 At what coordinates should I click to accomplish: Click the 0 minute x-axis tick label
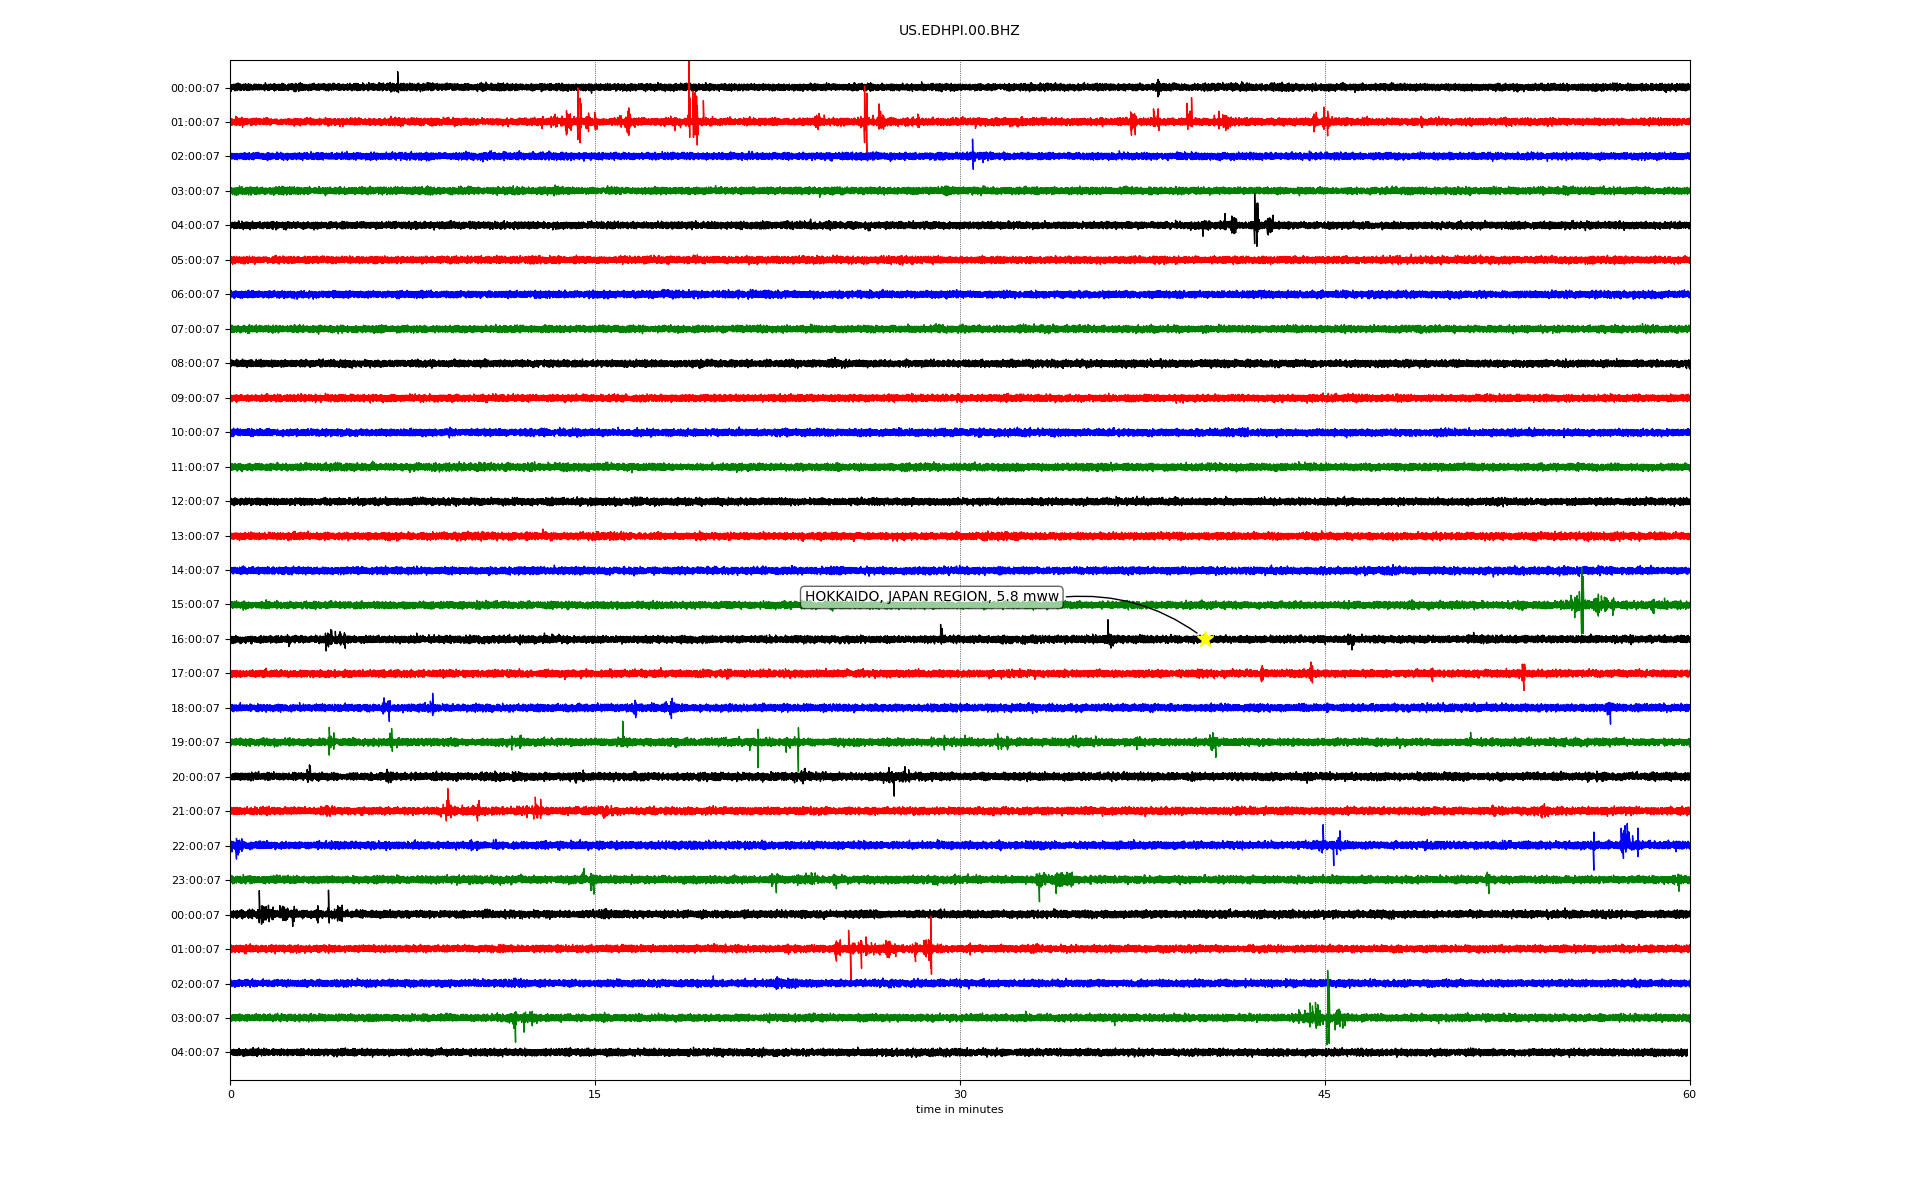pyautogui.click(x=231, y=1094)
